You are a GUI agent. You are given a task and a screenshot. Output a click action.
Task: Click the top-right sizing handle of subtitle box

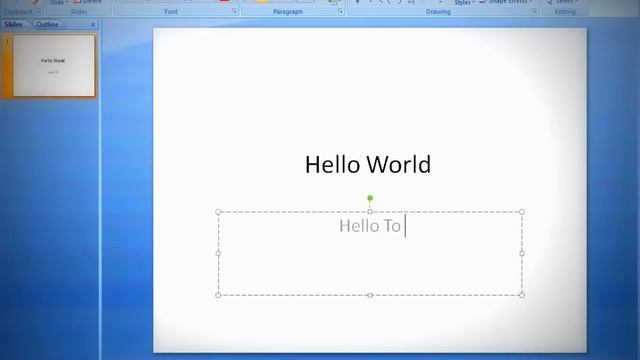[x=522, y=212]
